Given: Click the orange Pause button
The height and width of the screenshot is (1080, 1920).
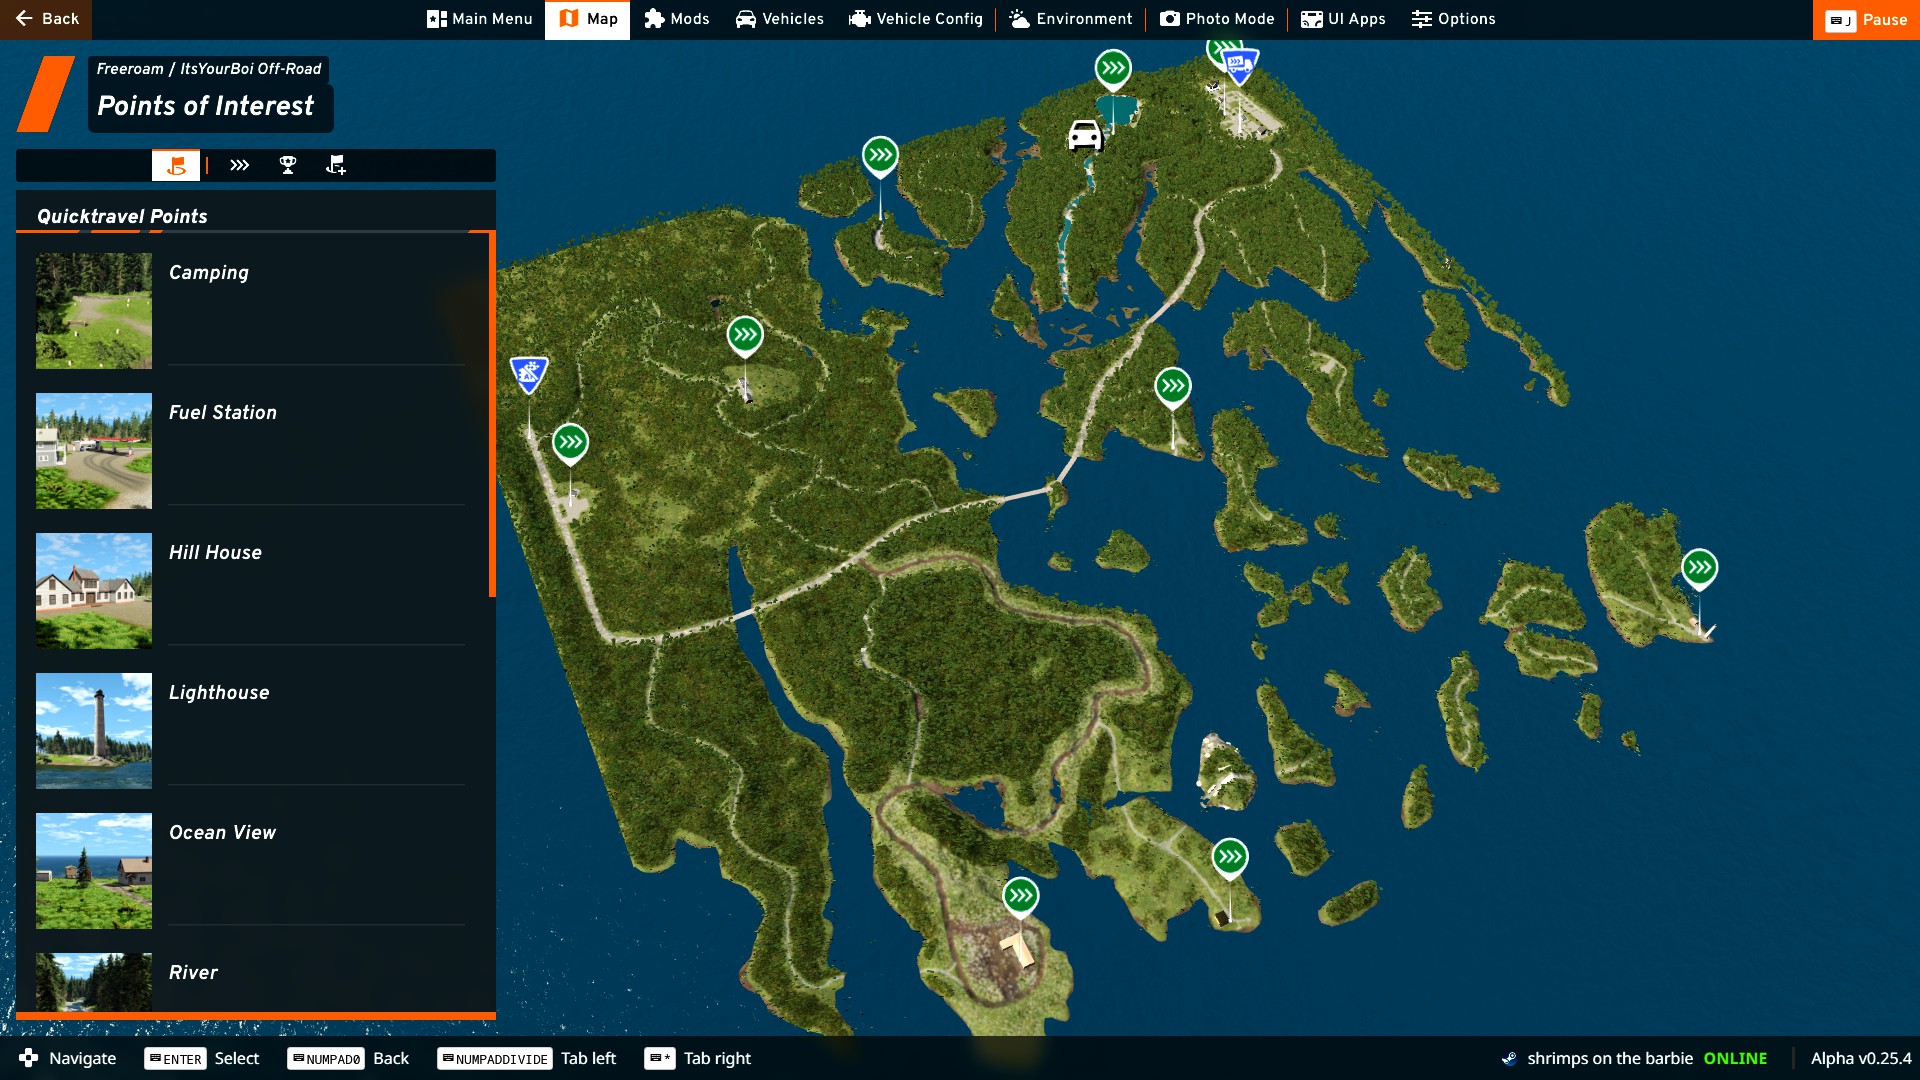Looking at the screenshot, I should coord(1866,19).
